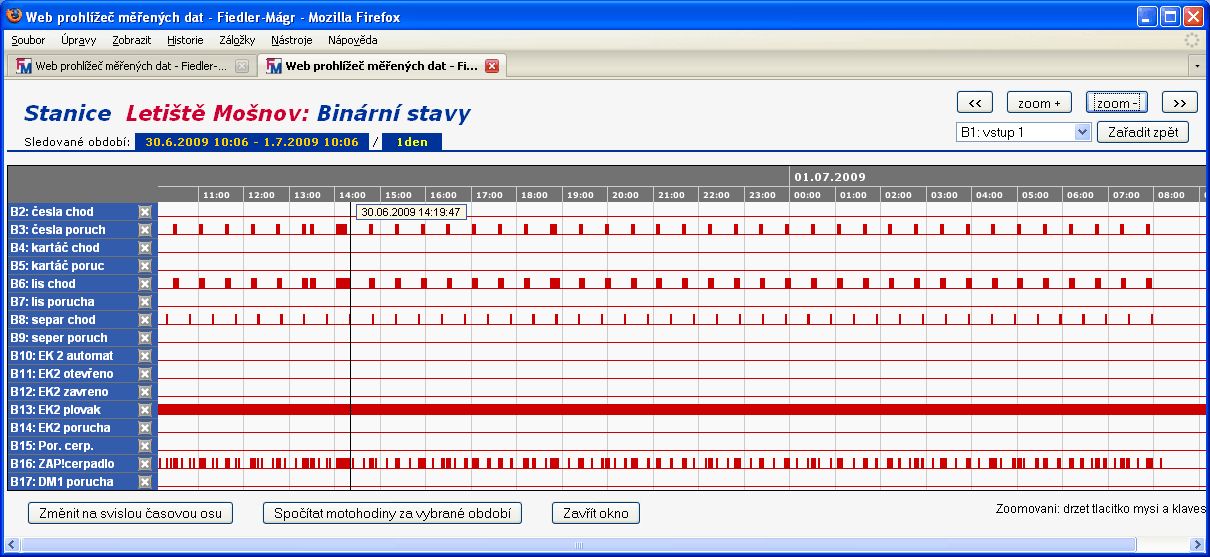Open the Záložky menu

[x=235, y=40]
